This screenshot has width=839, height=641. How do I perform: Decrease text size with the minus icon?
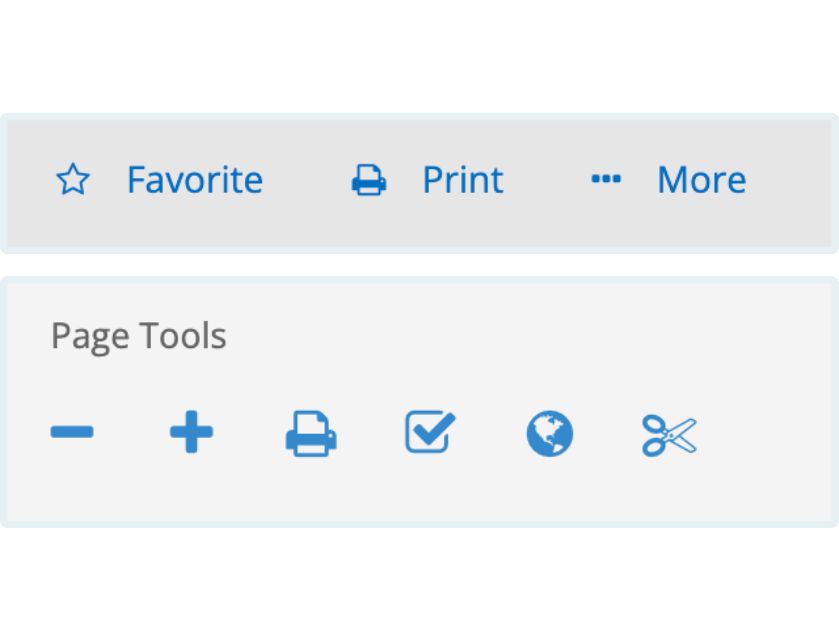pos(72,433)
